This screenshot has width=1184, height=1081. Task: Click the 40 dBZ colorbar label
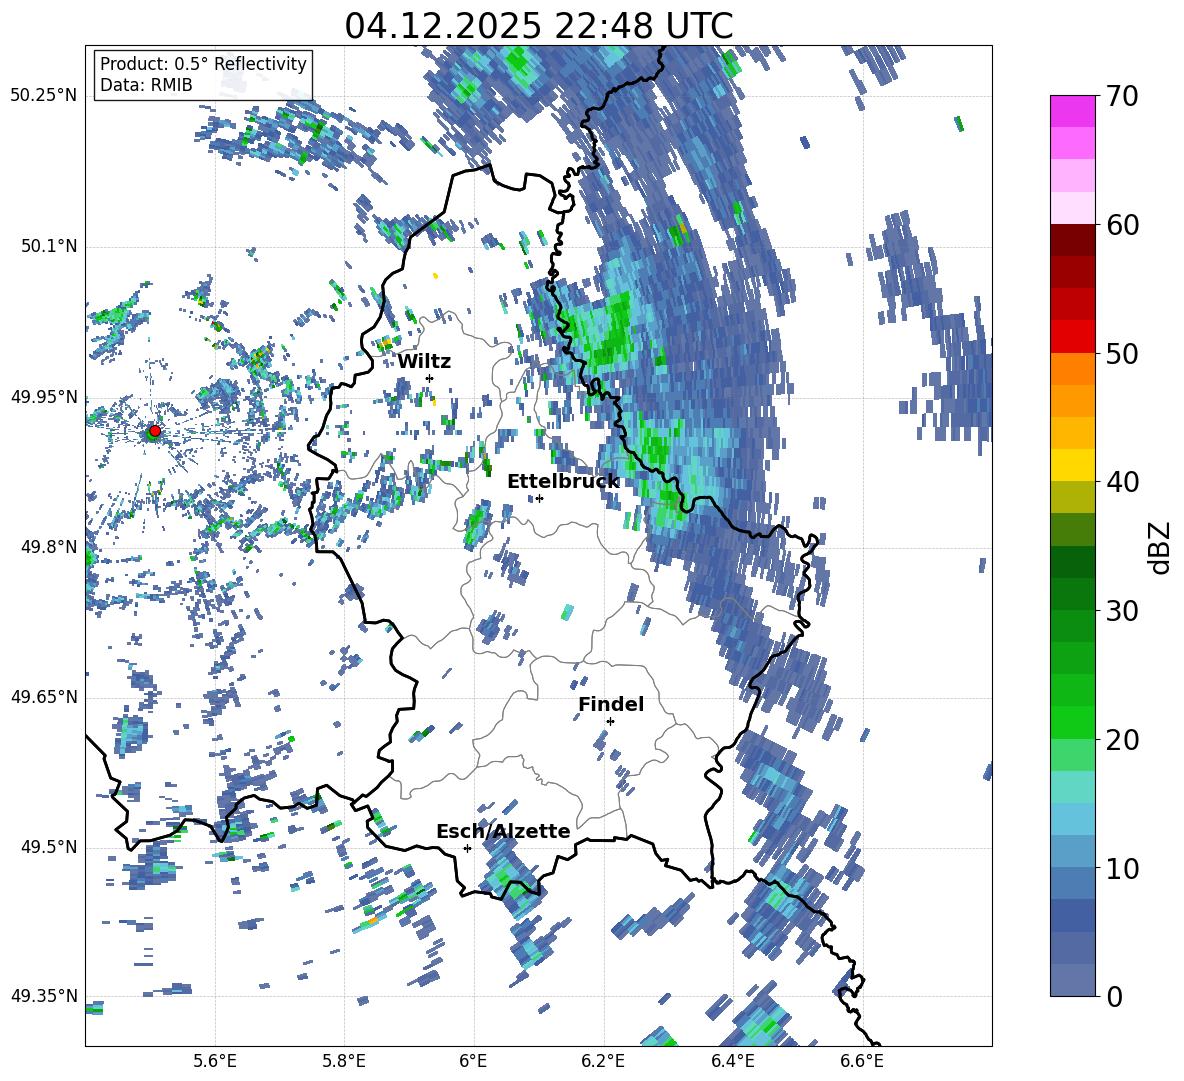pos(1122,482)
